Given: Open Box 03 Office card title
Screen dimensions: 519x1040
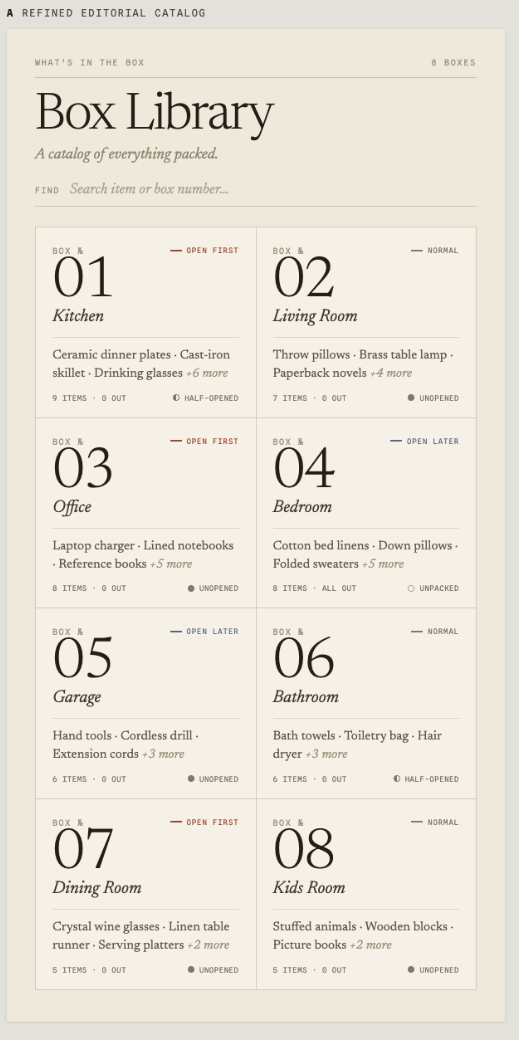Looking at the screenshot, I should [72, 507].
